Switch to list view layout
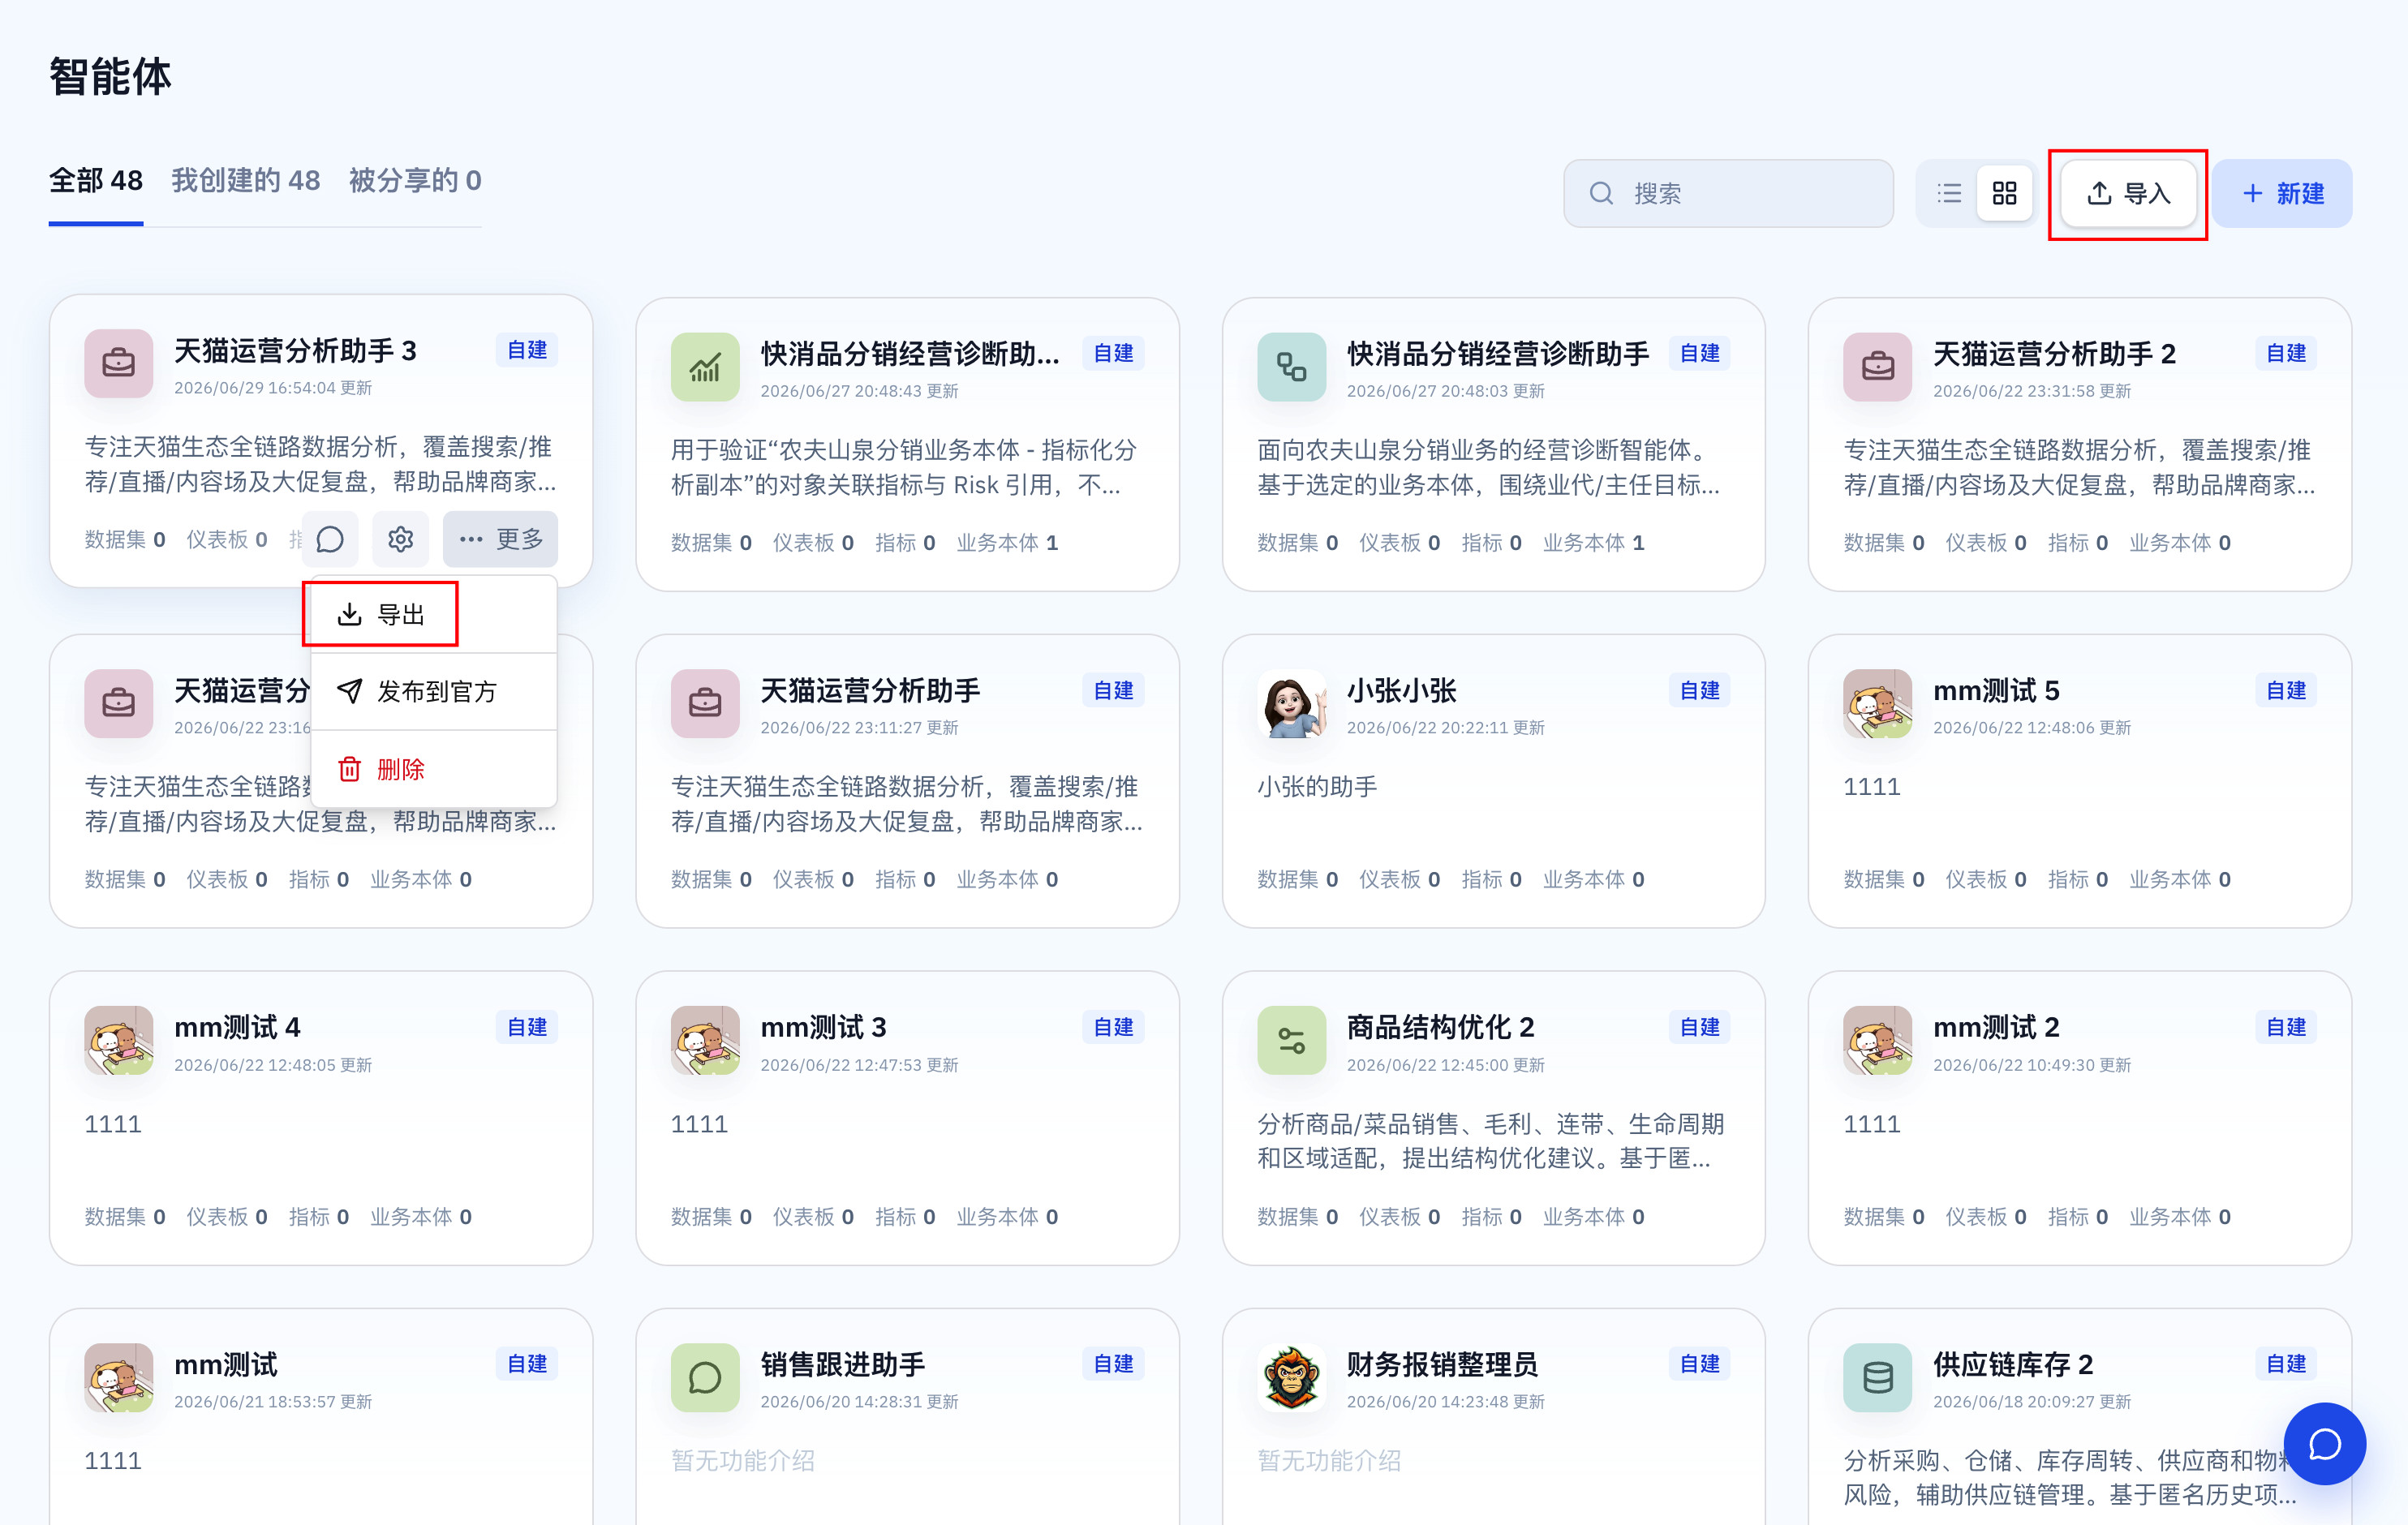The width and height of the screenshot is (2408, 1525). click(x=1948, y=193)
